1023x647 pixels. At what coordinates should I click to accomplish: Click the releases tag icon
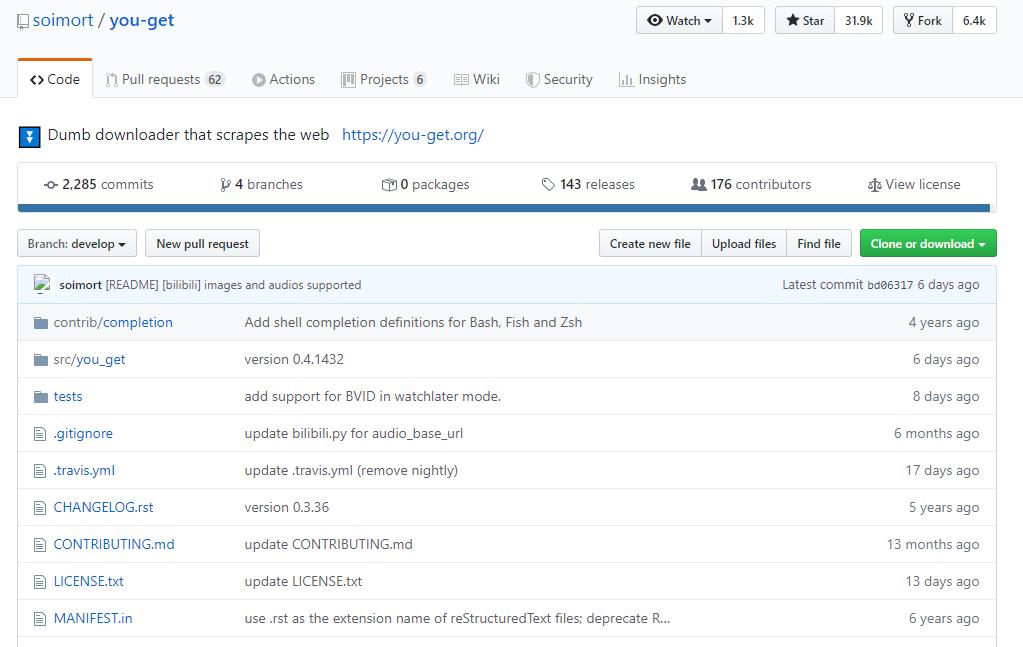[548, 185]
